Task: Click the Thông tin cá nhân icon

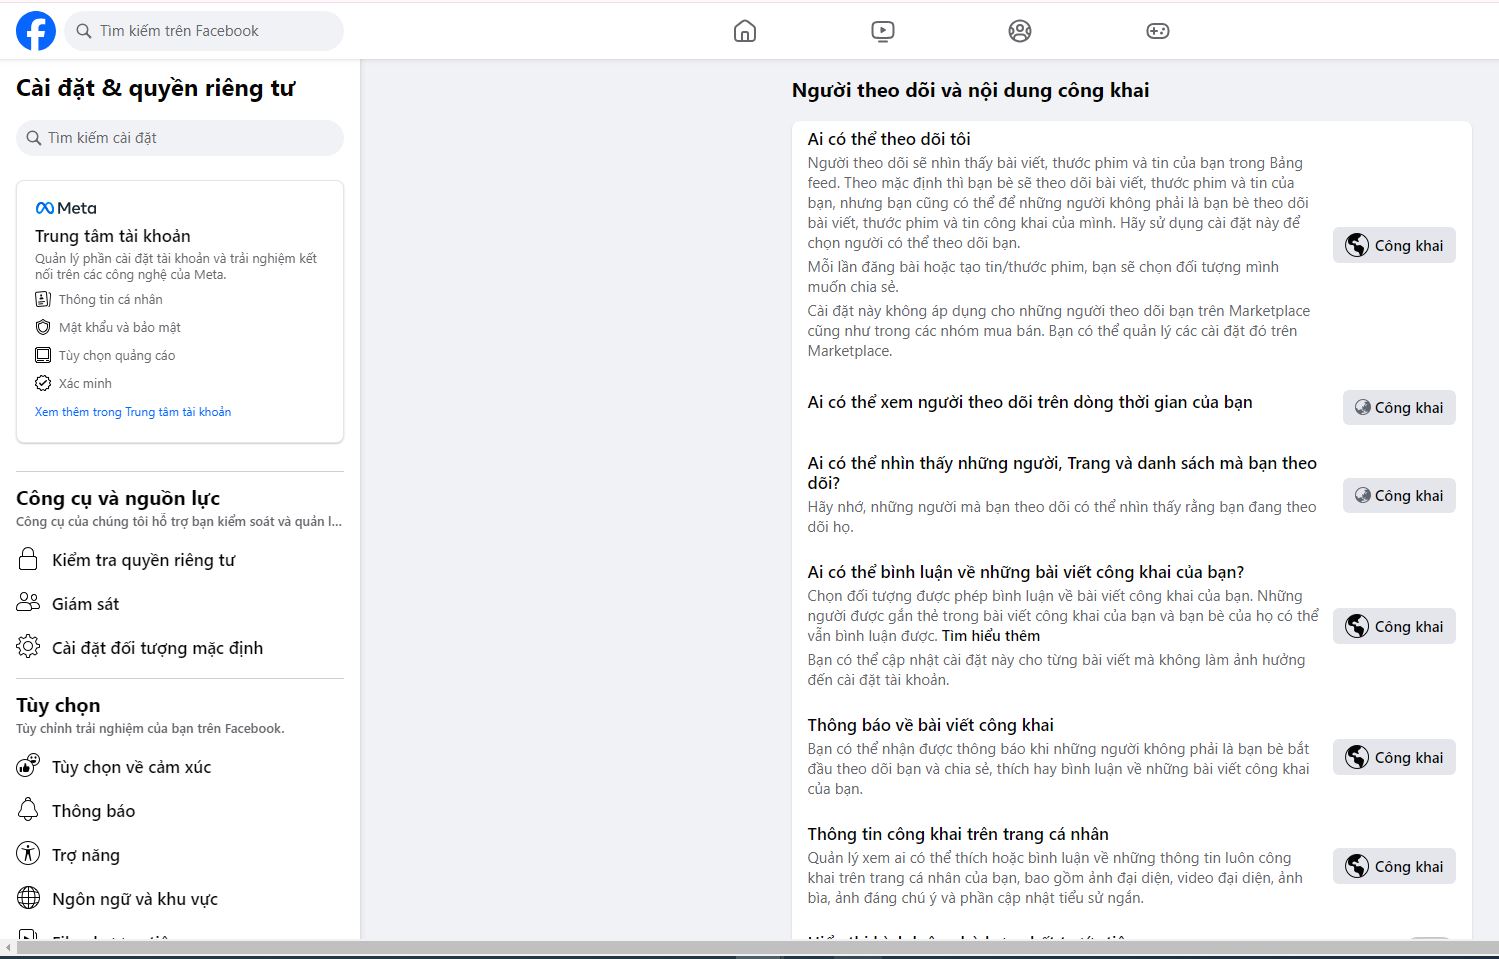Action: [43, 299]
